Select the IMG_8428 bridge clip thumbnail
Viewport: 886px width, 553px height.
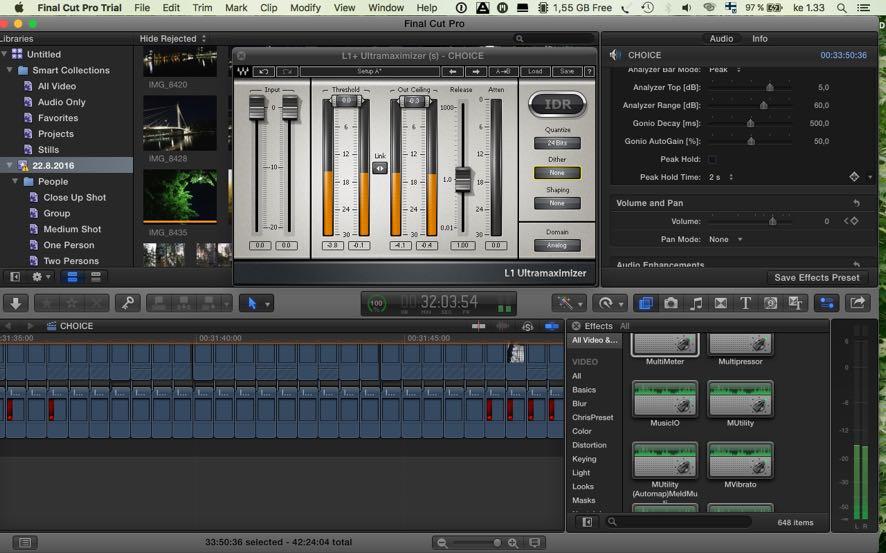click(x=180, y=123)
